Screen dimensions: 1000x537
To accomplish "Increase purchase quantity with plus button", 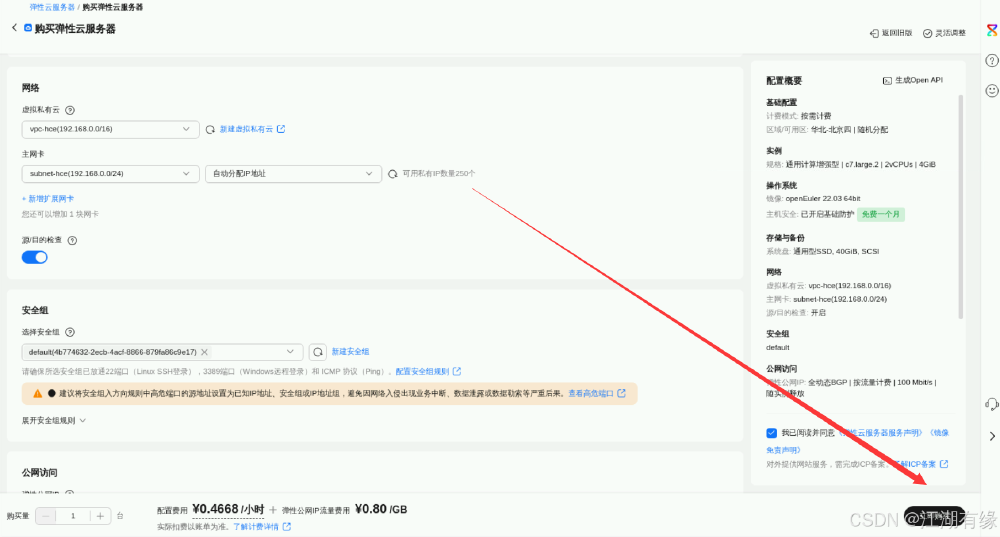I will 100,516.
